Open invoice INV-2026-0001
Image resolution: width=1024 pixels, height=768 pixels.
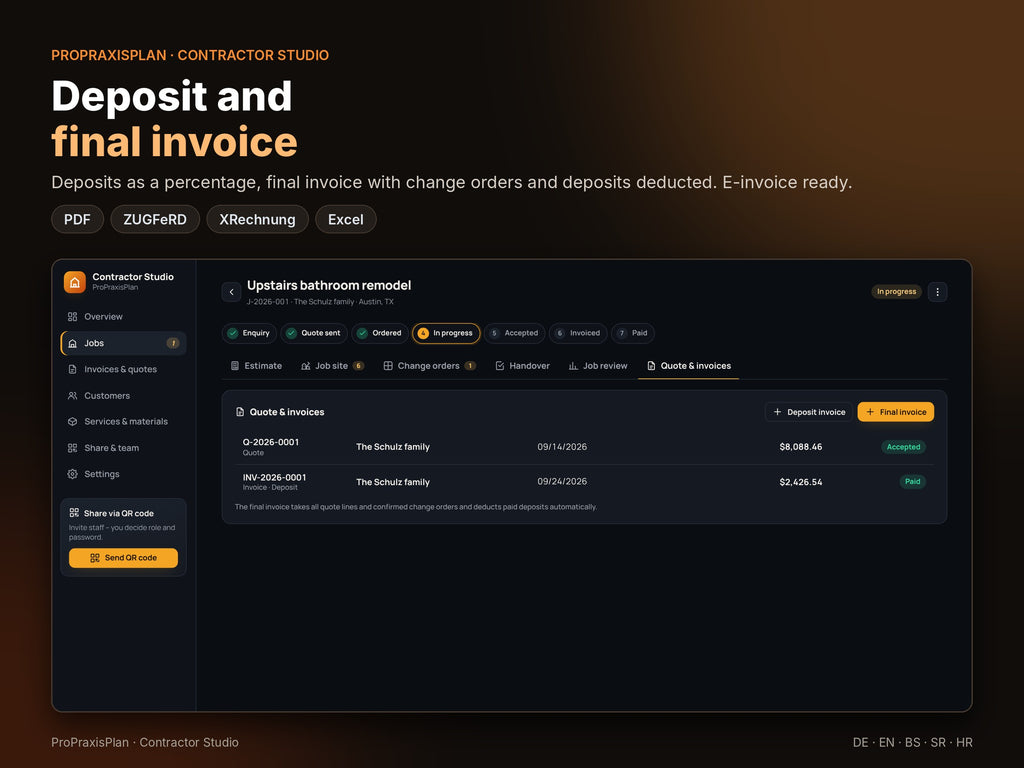584,482
